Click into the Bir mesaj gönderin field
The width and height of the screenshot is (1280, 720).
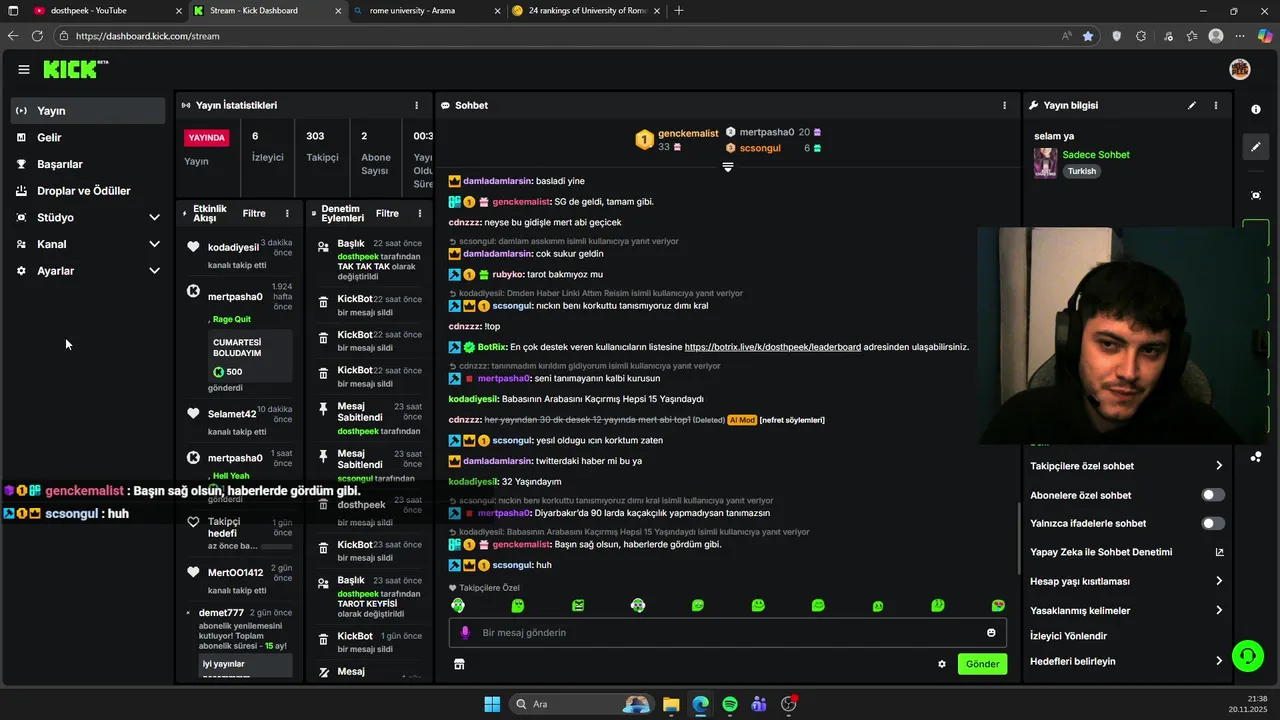(x=728, y=632)
